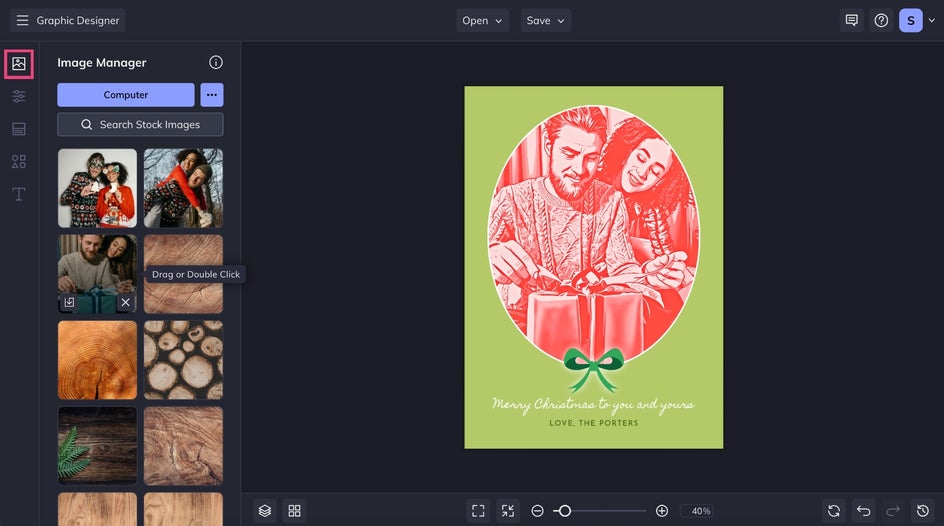The image size is (944, 526).
Task: Select cracked wood grain thumbnail beside fern
Action: pos(183,446)
